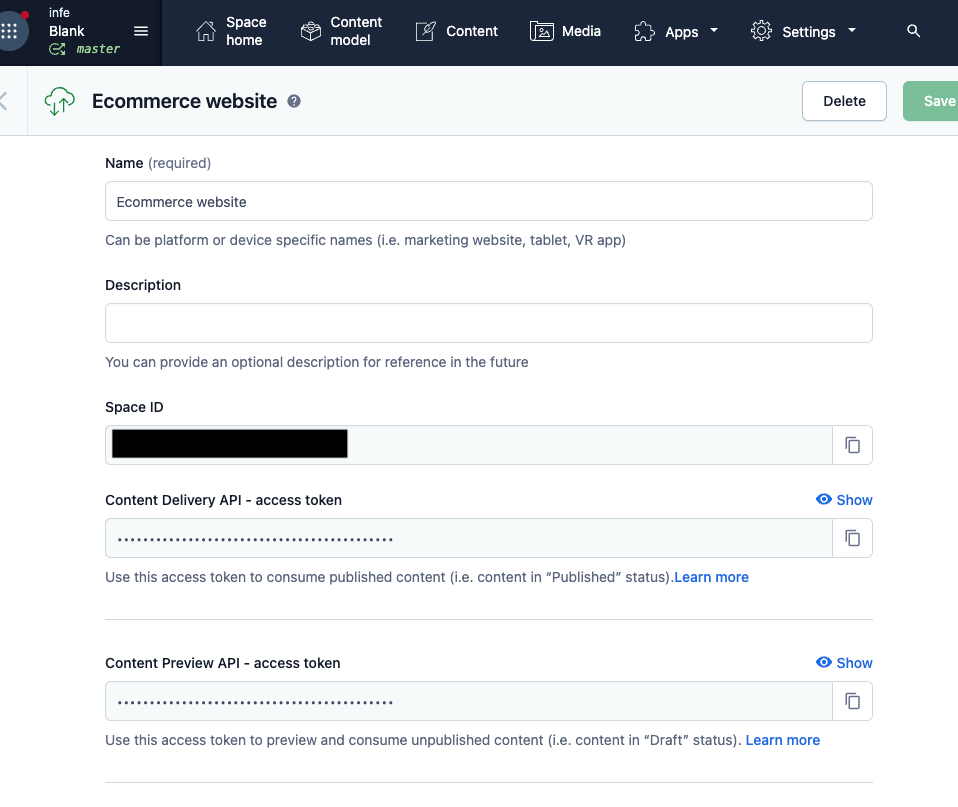Viewport: 958px width, 807px height.
Task: Go to the Content section
Action: click(457, 31)
